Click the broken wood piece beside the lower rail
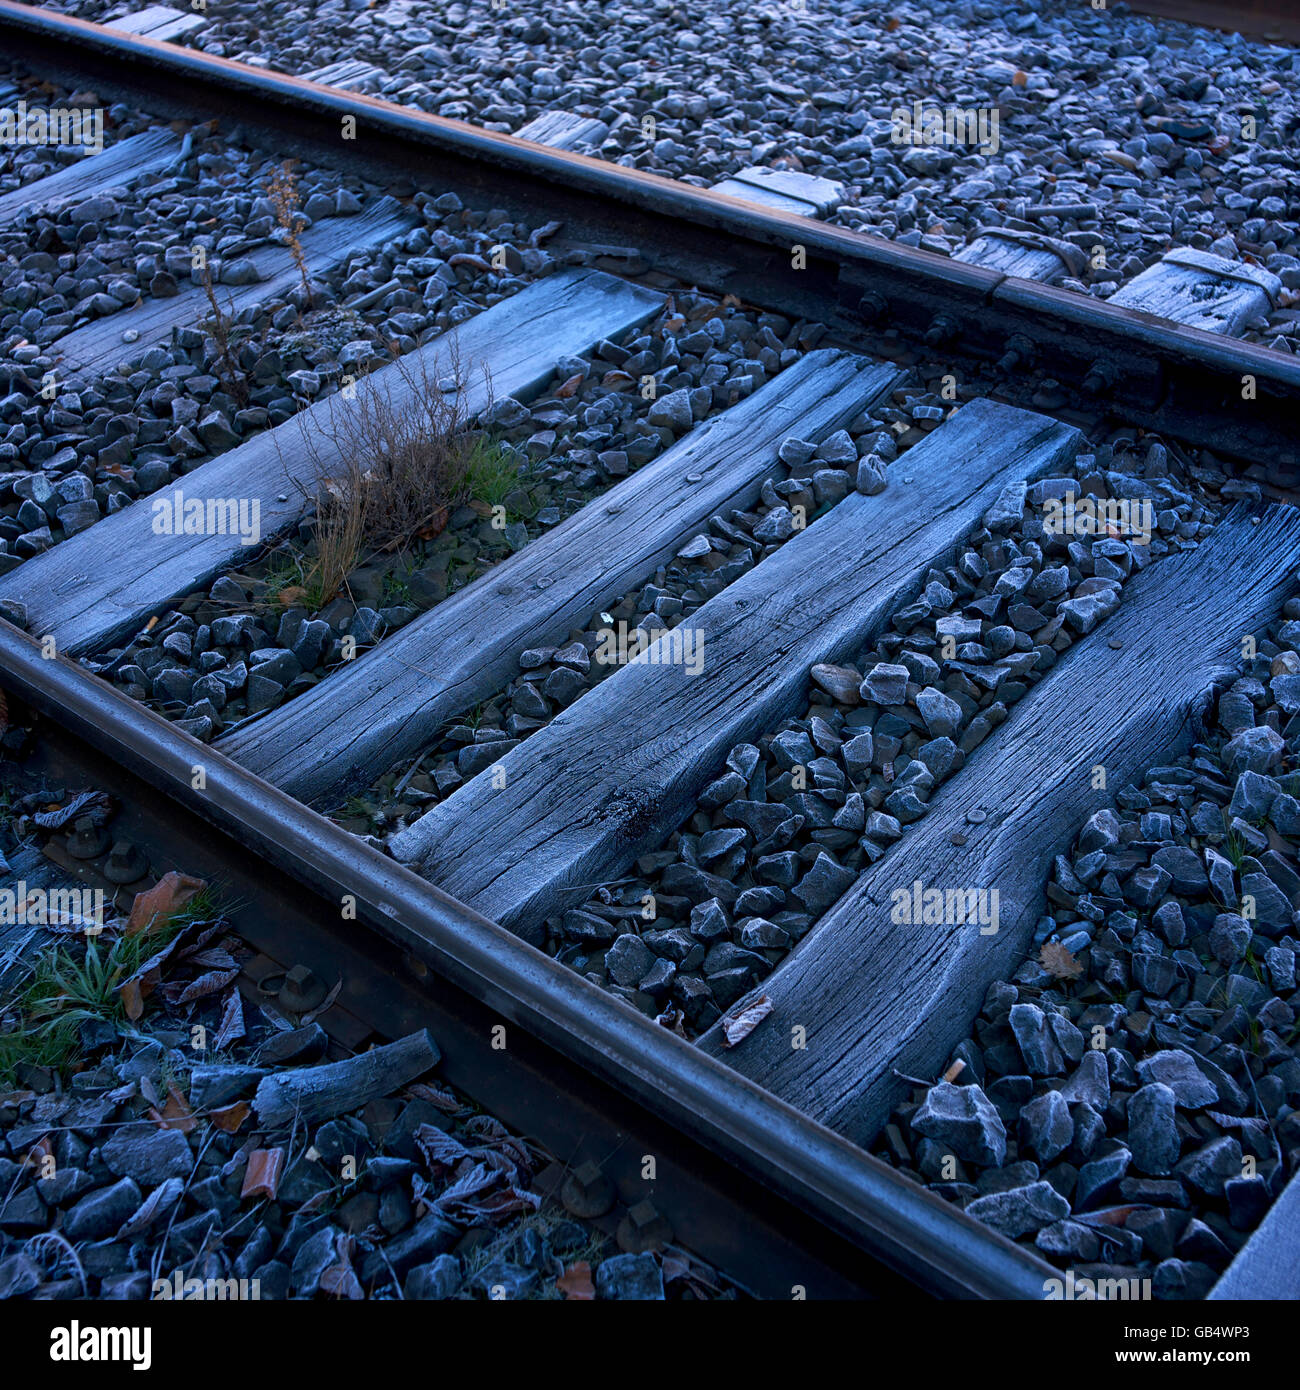Viewport: 1300px width, 1390px height. (x=345, y=1078)
